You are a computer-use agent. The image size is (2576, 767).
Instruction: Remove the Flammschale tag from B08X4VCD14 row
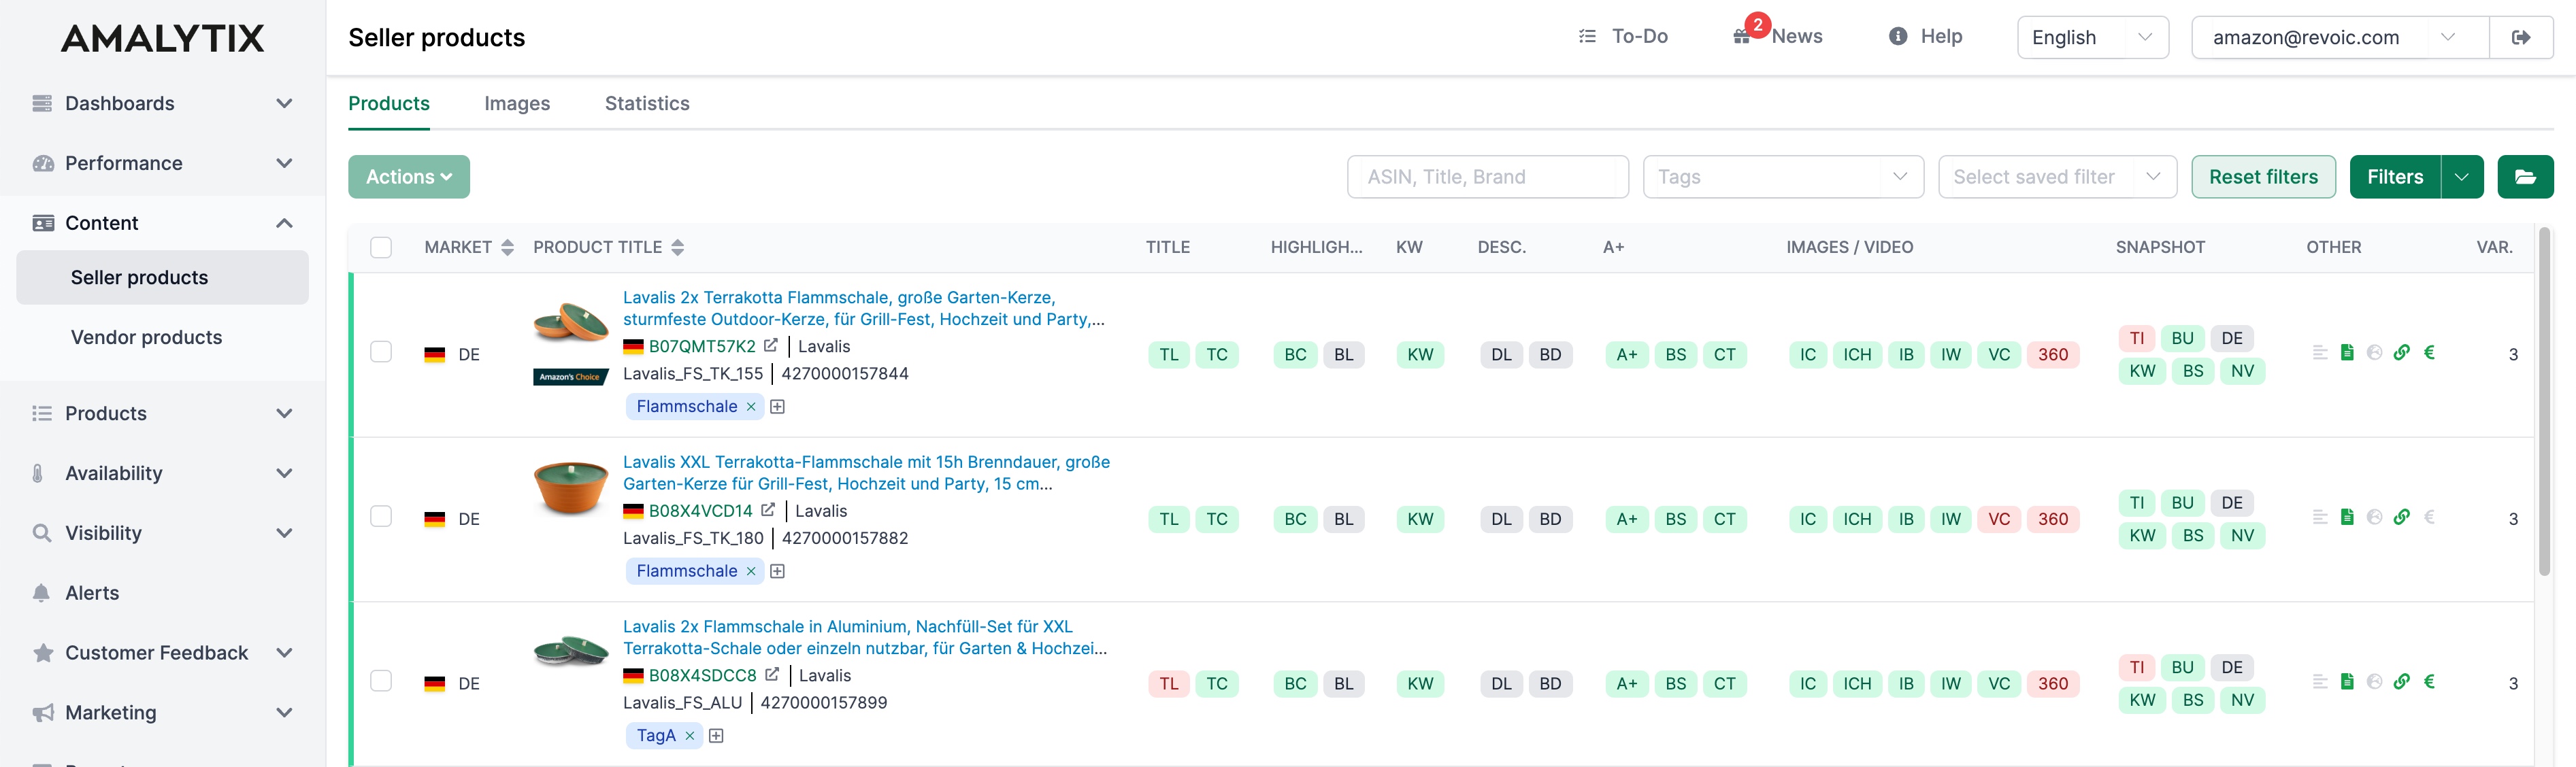tap(751, 571)
